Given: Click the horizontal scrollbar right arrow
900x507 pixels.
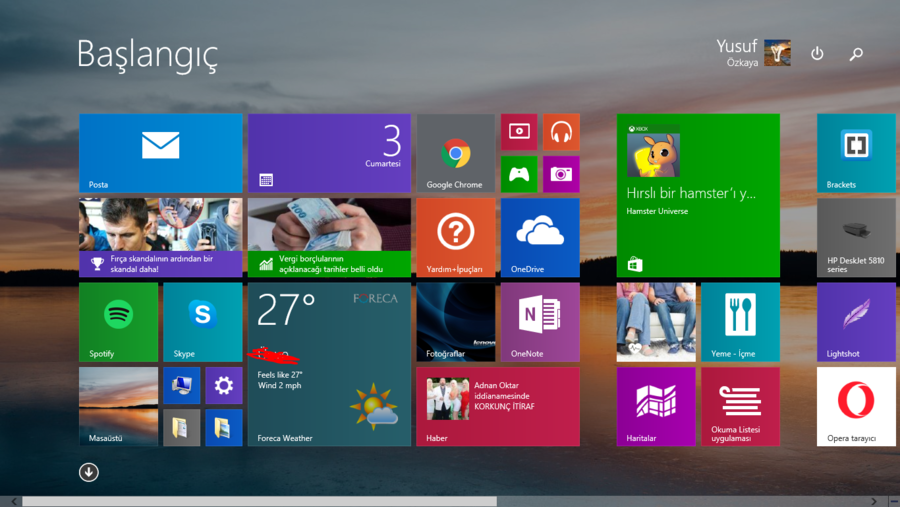Looking at the screenshot, I should 874,501.
